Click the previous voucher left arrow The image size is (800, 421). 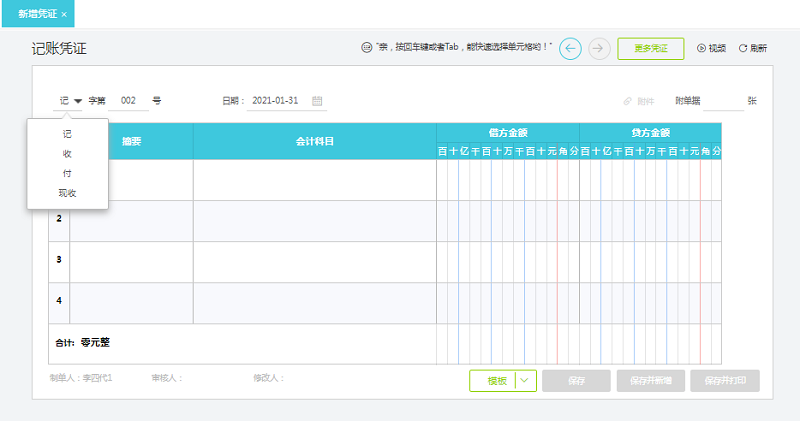tap(570, 48)
